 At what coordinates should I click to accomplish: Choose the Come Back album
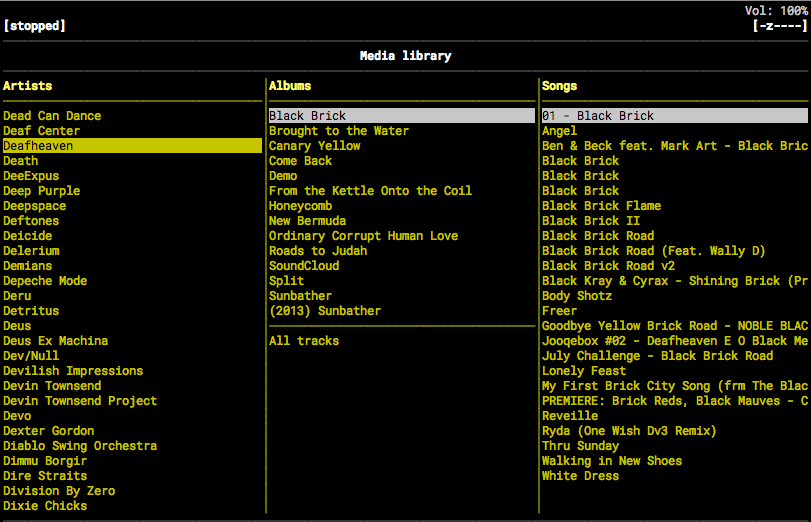coord(301,161)
